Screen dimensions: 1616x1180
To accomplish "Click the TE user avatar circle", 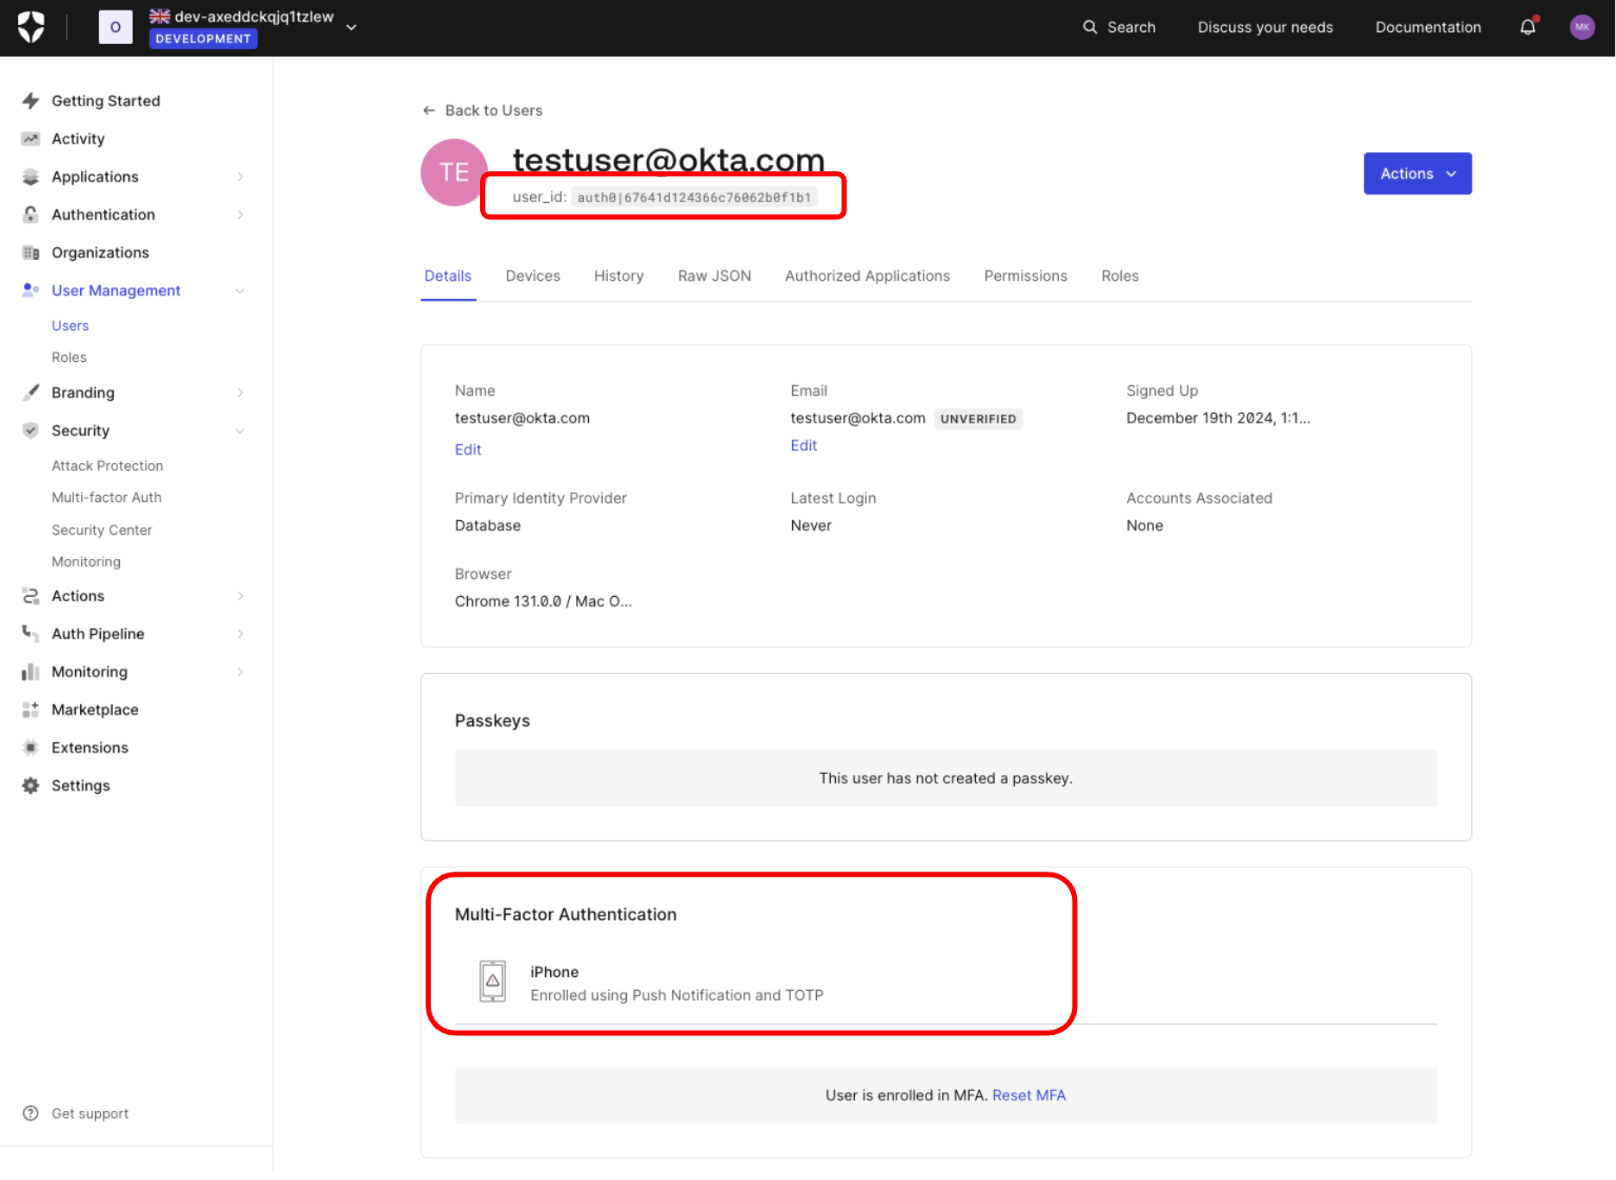I will (x=453, y=173).
